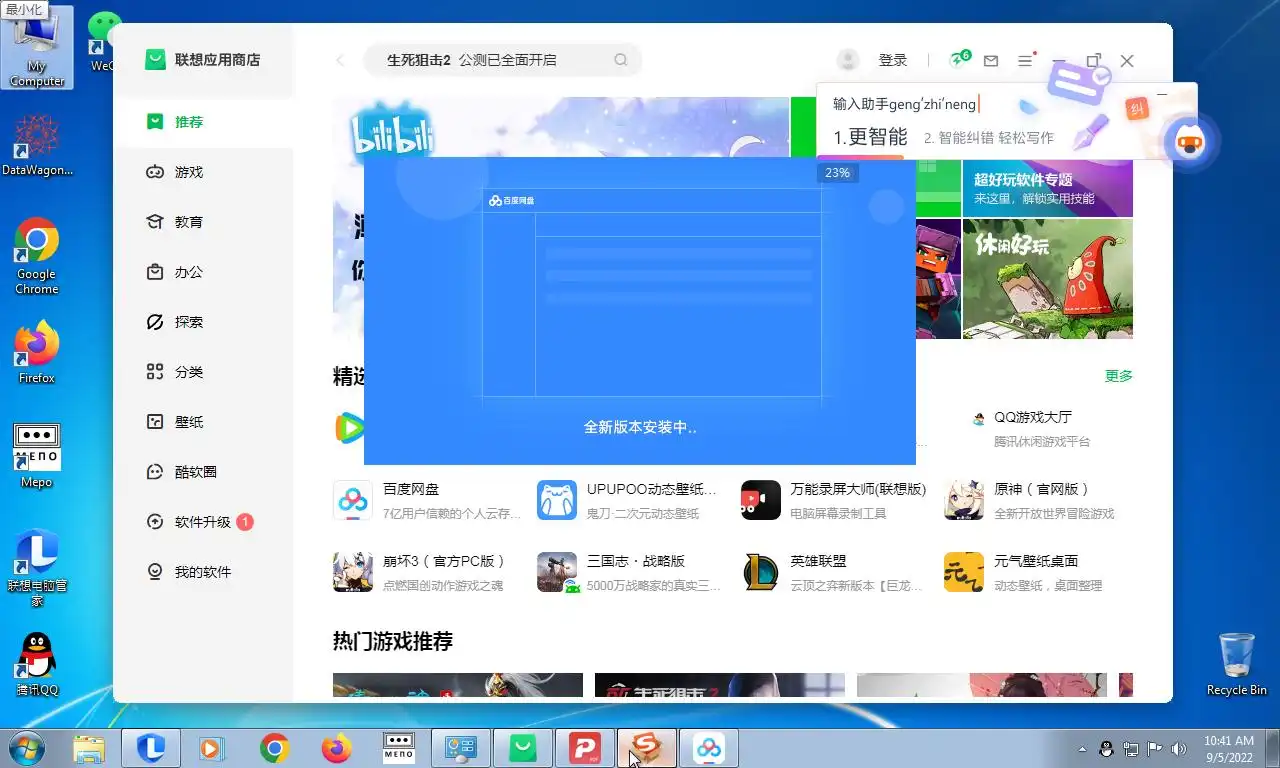Select candidate 1.更智能 in the IME popup
The image size is (1280, 768).
(x=871, y=137)
